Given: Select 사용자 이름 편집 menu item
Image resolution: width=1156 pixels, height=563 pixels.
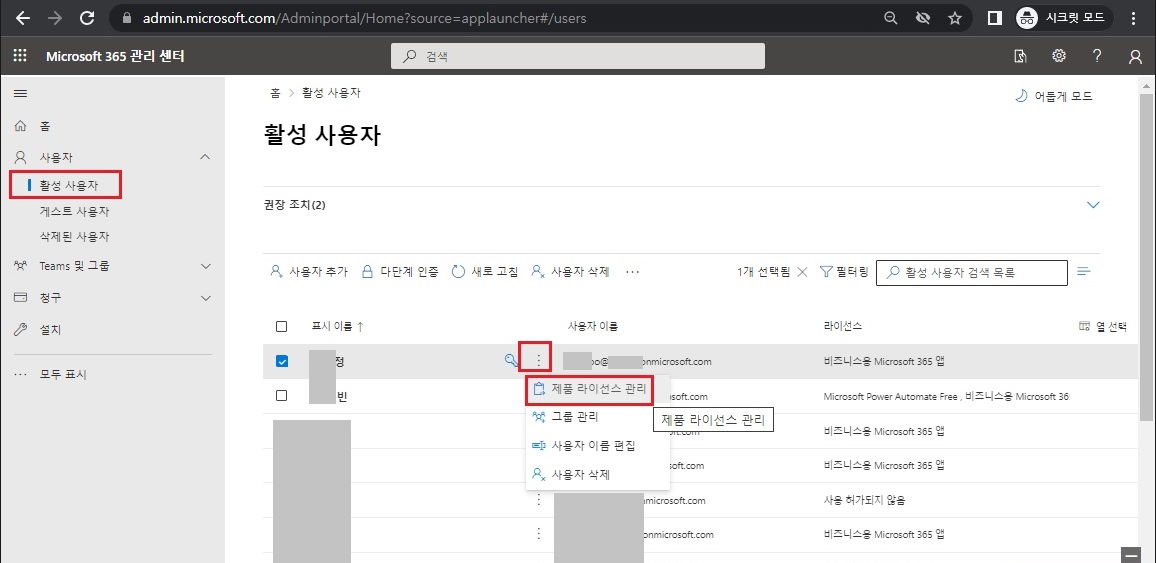Looking at the screenshot, I should (598, 446).
